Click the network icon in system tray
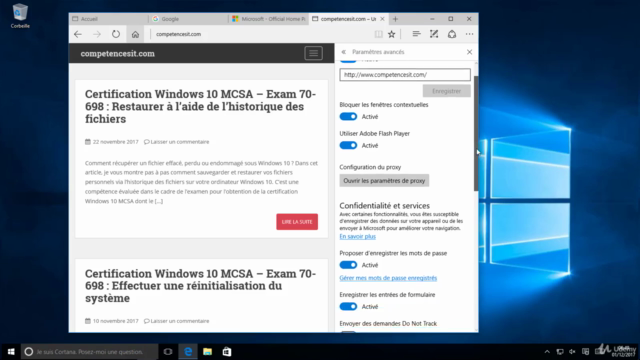Image resolution: width=640 pixels, height=360 pixels. point(560,351)
